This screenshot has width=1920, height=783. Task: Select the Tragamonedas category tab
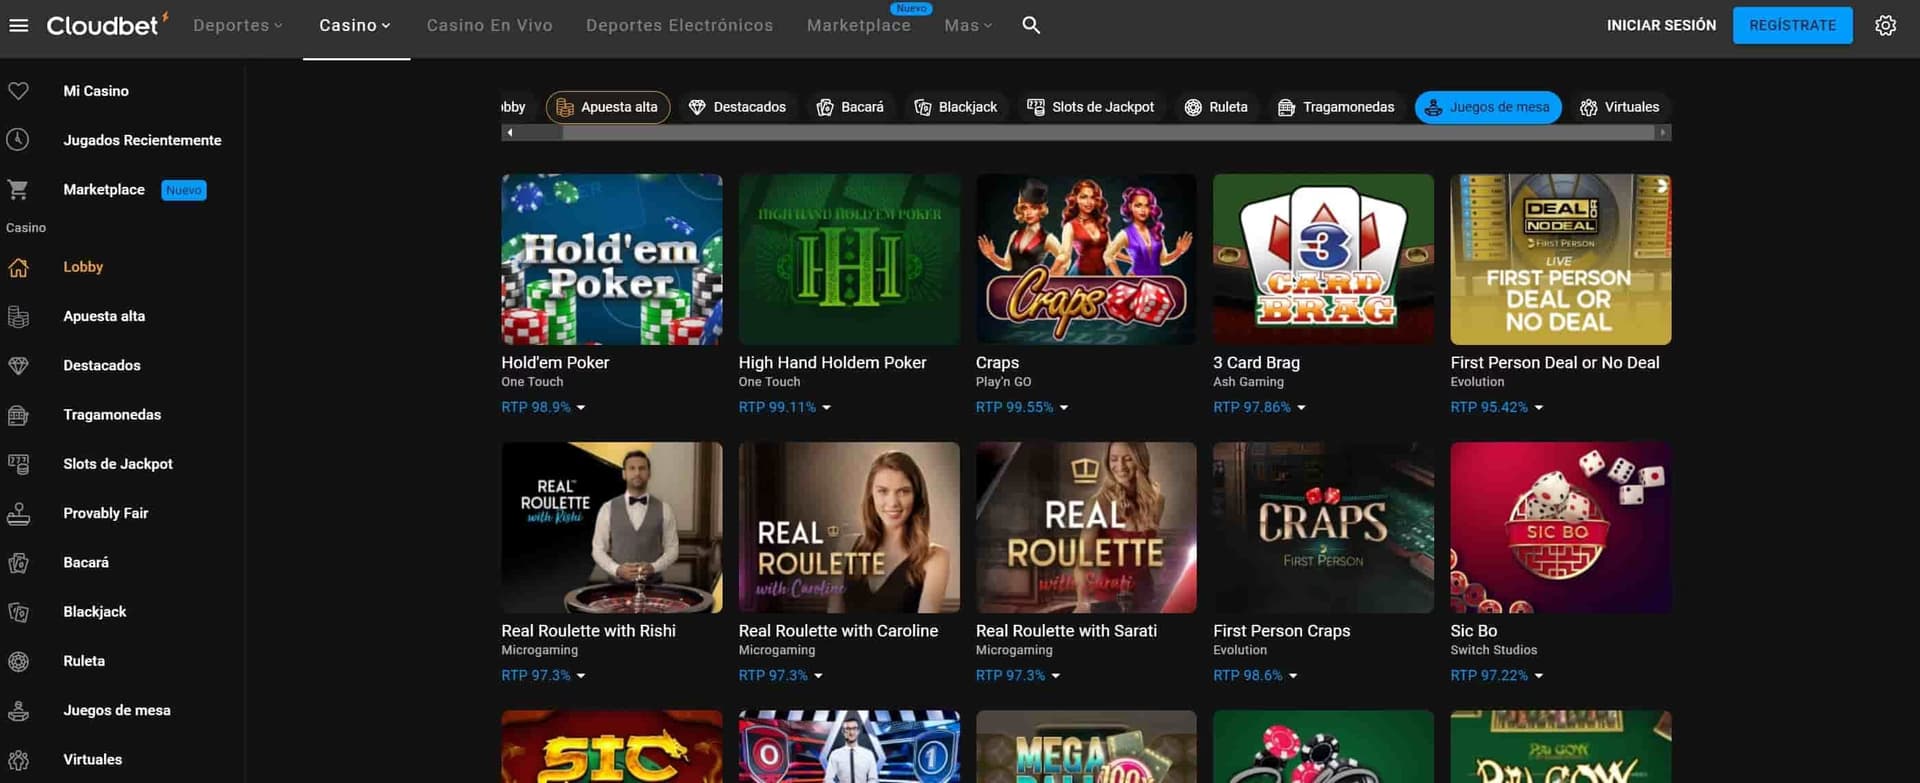click(1336, 107)
